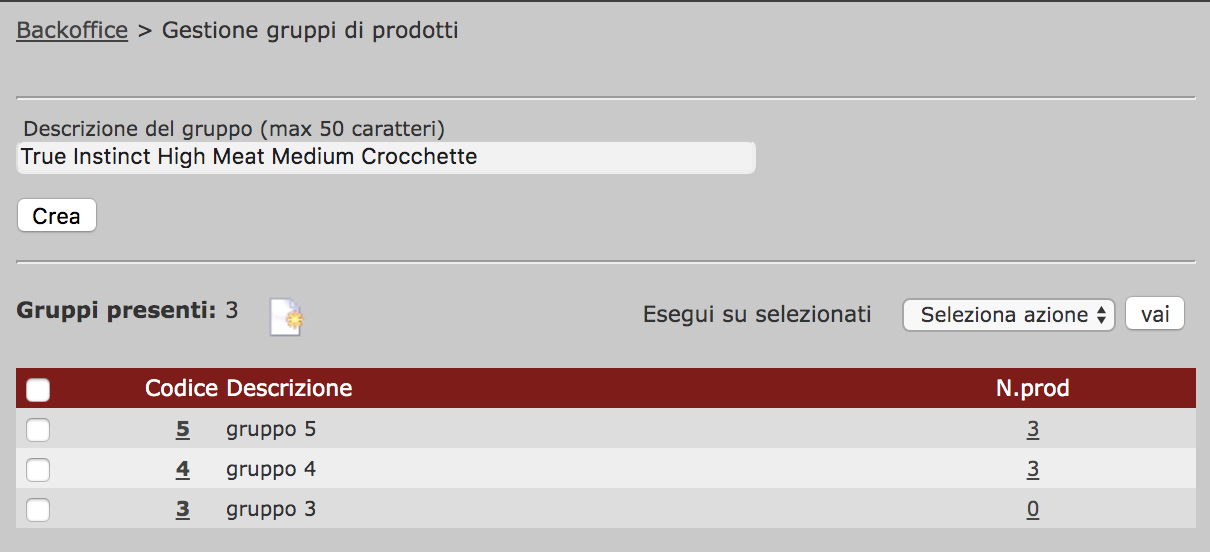Screen dimensions: 1210x552
Task: Click the zero product count for gruppo 3
Action: [x=1032, y=510]
